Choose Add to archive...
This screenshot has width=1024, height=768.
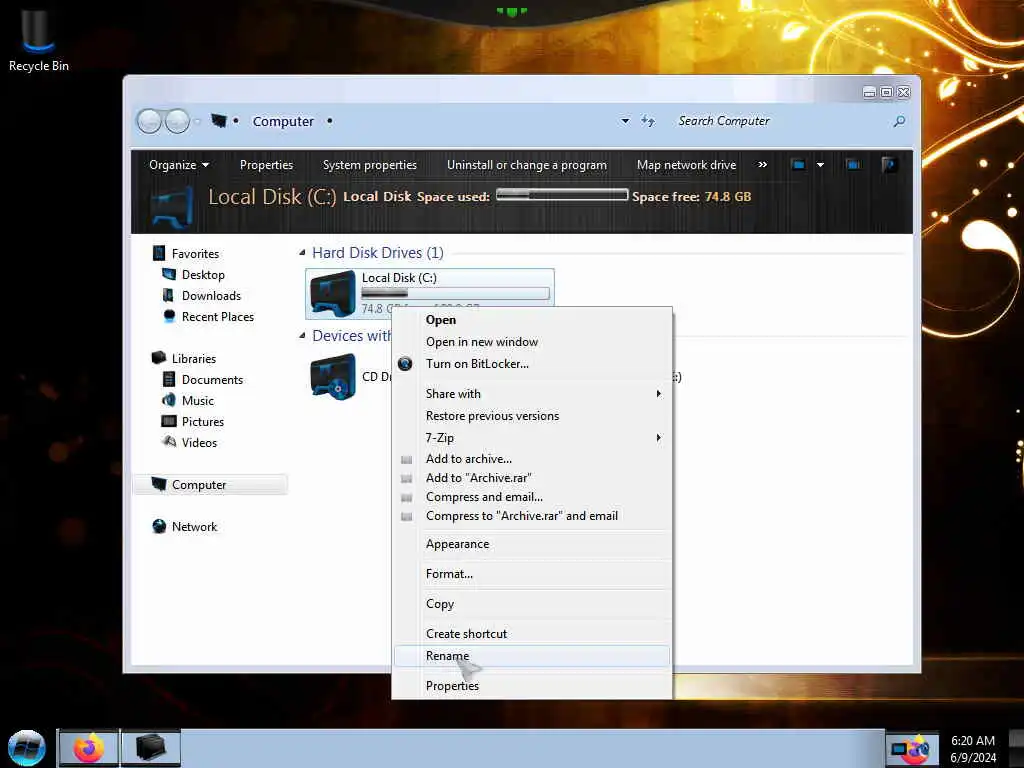[532, 458]
